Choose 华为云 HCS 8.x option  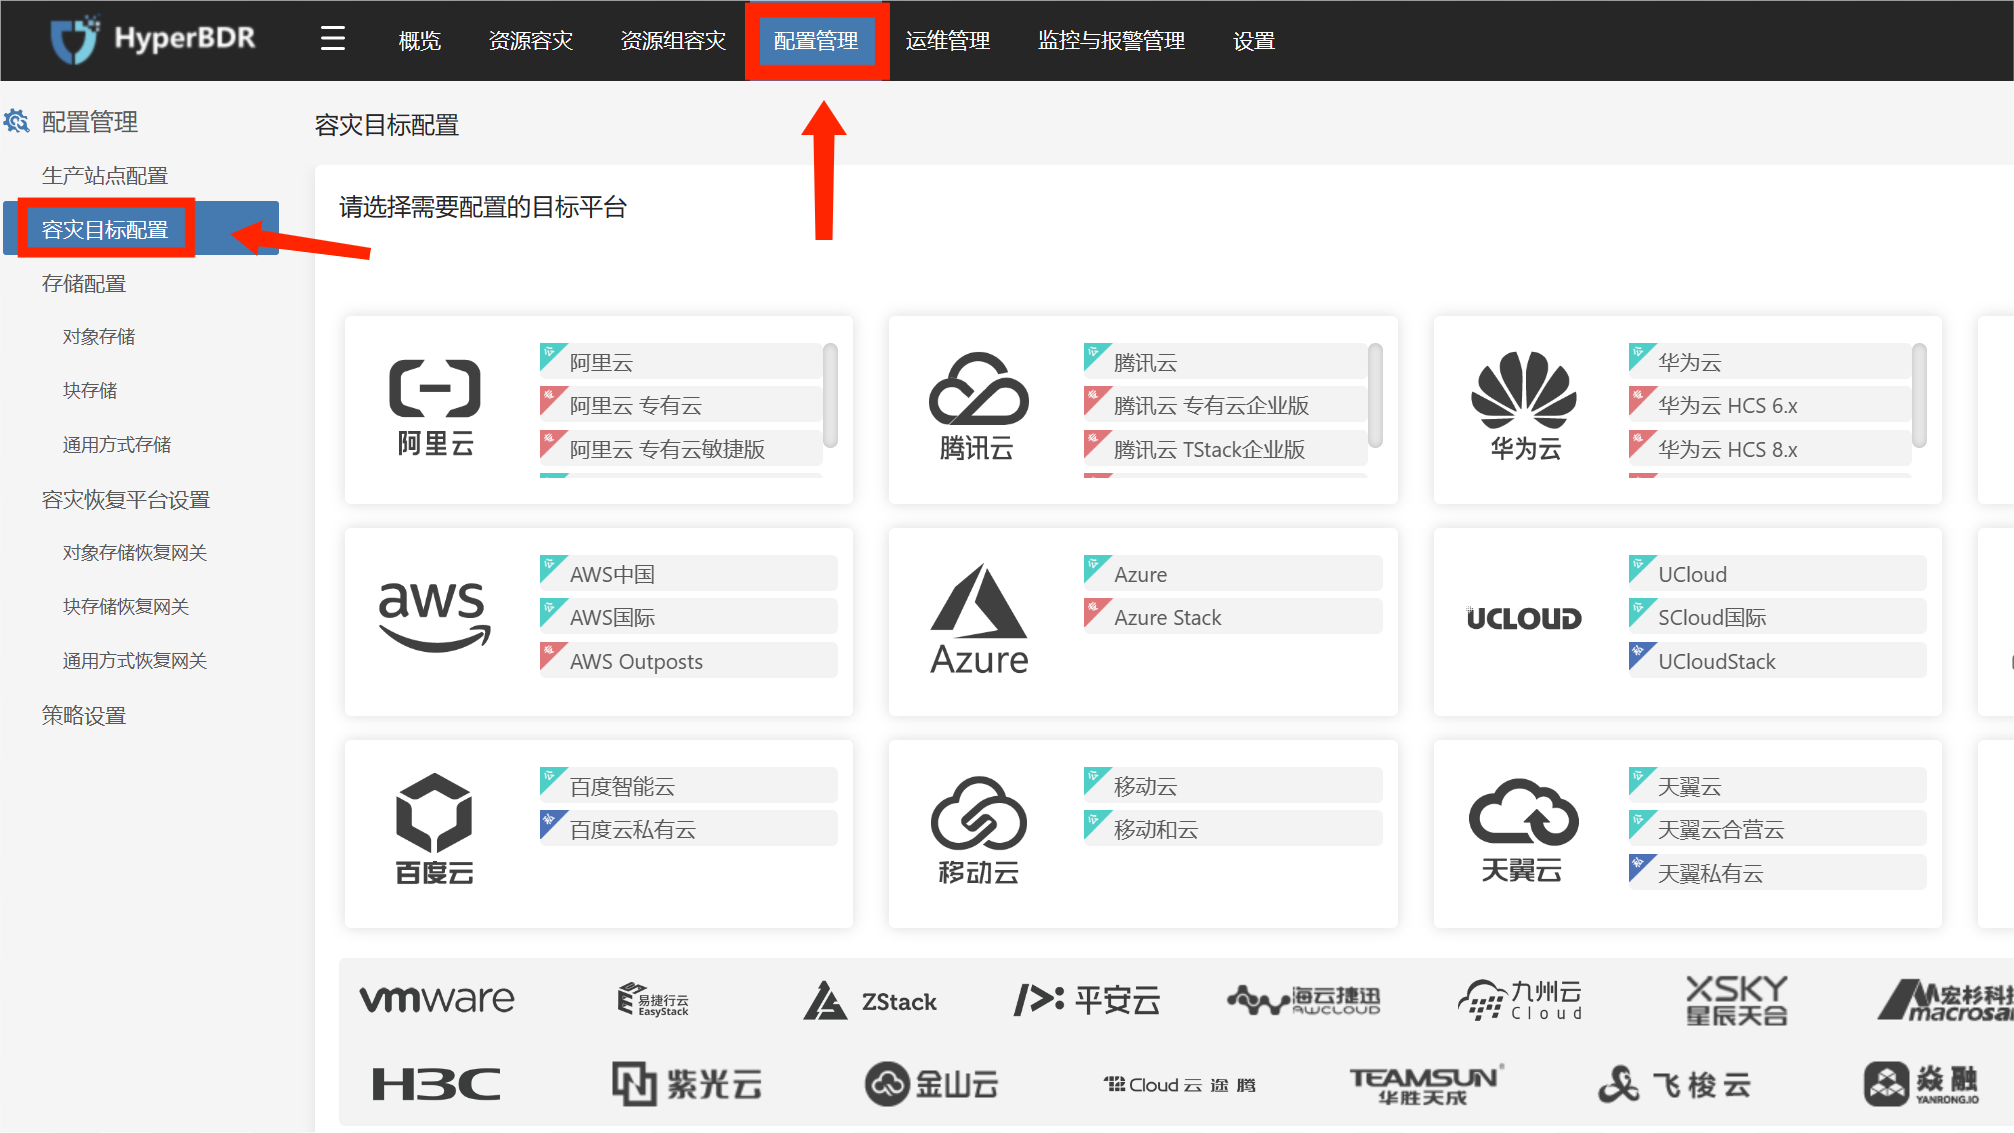pos(1770,449)
